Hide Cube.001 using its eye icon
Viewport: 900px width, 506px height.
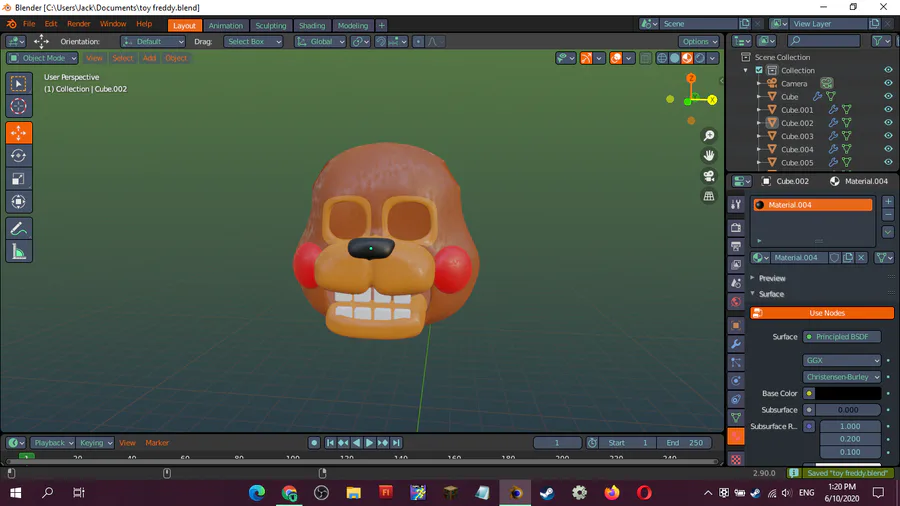tap(888, 110)
